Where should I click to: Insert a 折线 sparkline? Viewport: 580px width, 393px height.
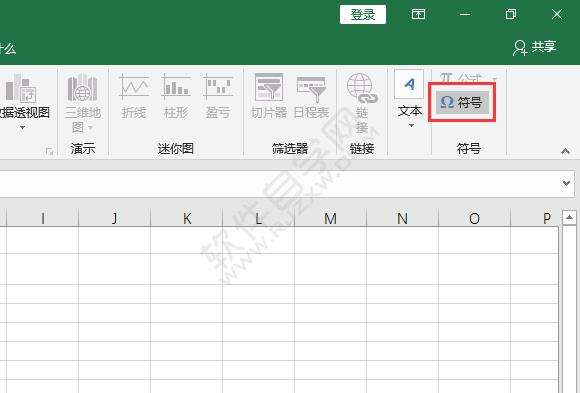pyautogui.click(x=134, y=96)
